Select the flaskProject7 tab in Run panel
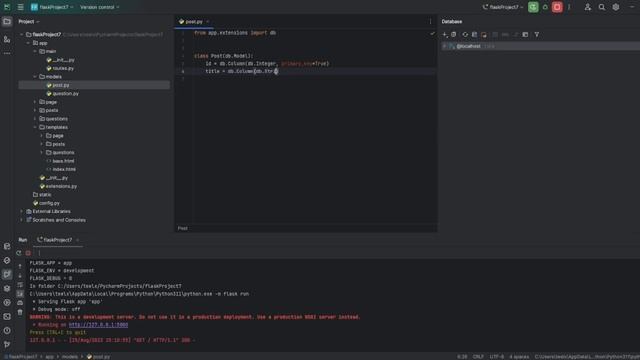The image size is (640, 360). coord(57,240)
